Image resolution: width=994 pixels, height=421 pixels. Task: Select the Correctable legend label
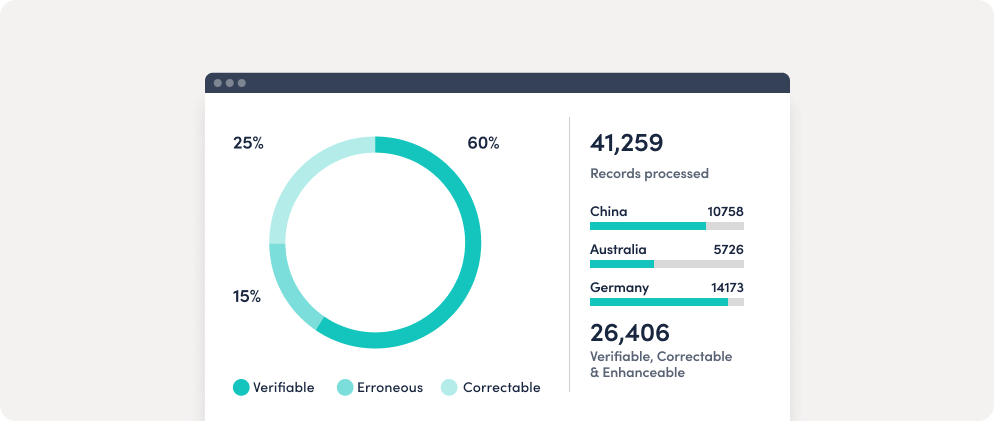coord(501,387)
